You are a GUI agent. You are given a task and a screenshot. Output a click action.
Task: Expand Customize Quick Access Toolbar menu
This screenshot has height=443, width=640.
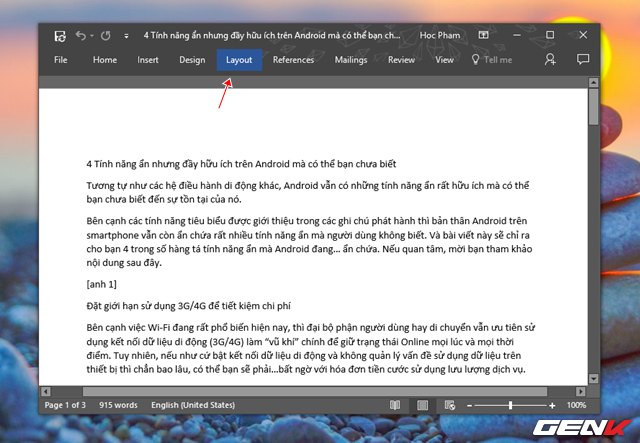pos(127,36)
